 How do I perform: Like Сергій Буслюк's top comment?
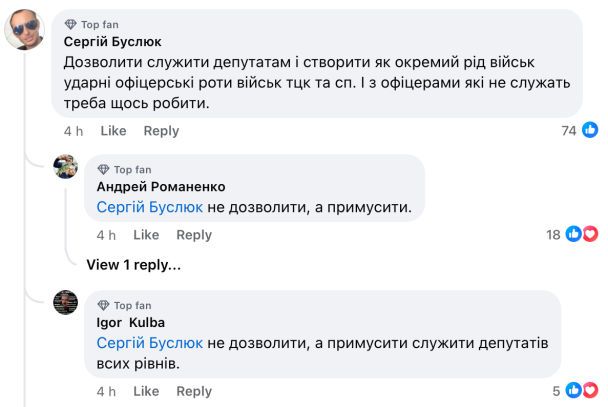click(x=113, y=131)
